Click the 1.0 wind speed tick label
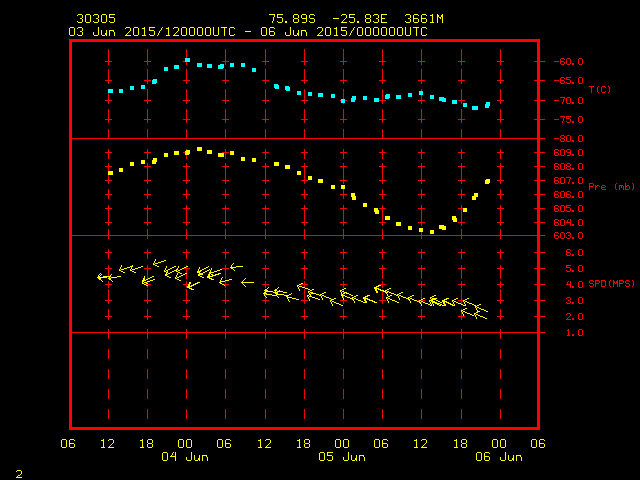 coord(574,333)
